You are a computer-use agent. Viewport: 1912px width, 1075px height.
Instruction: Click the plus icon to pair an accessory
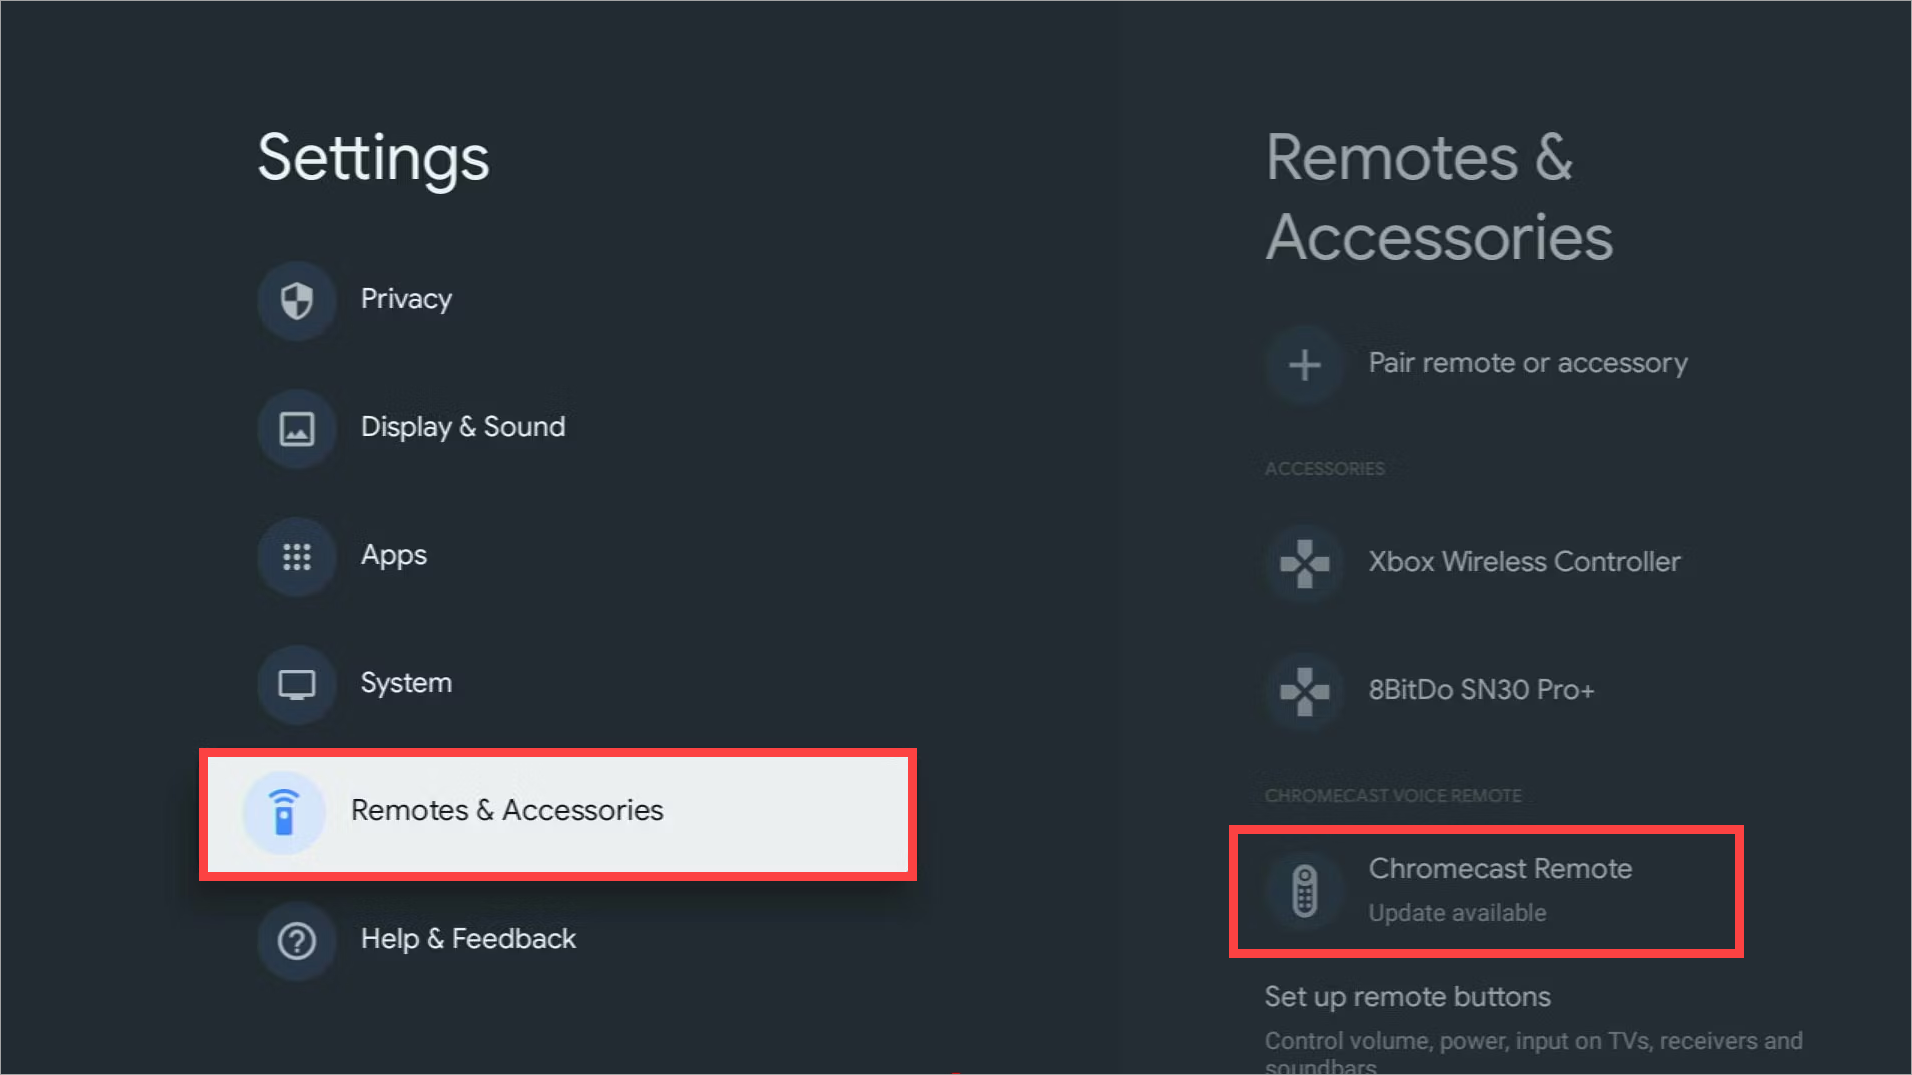1304,363
